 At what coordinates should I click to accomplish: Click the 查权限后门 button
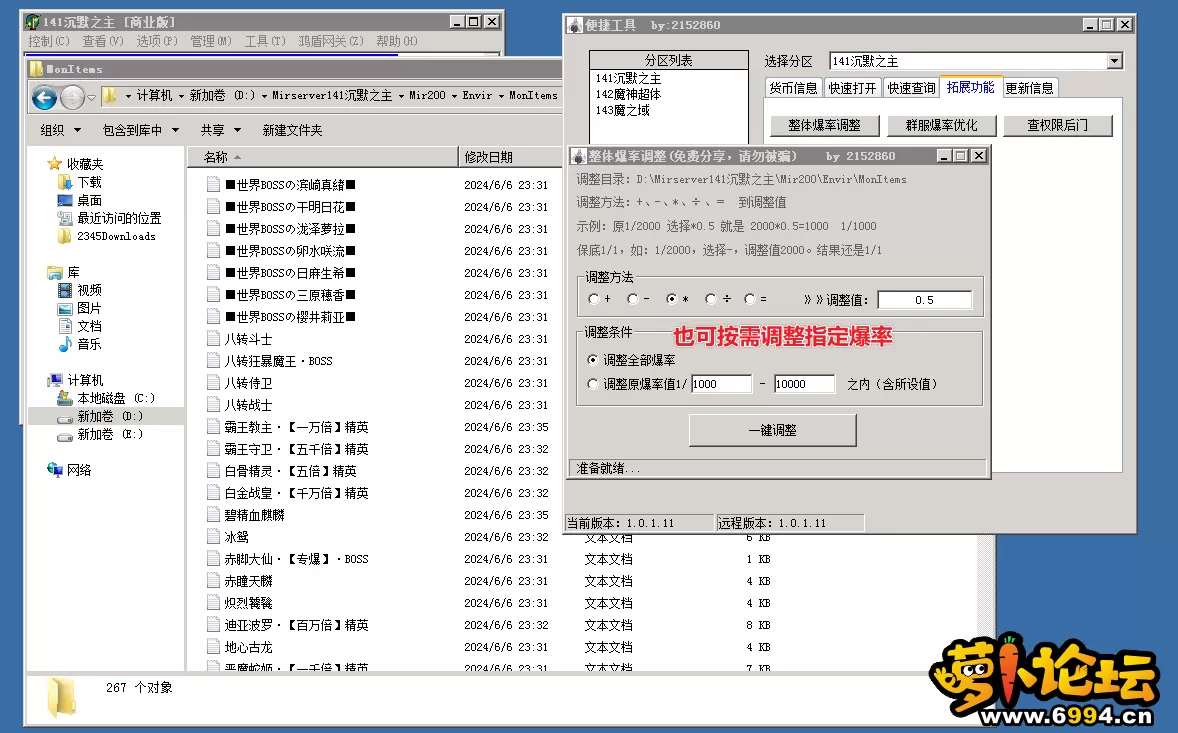coord(1057,125)
